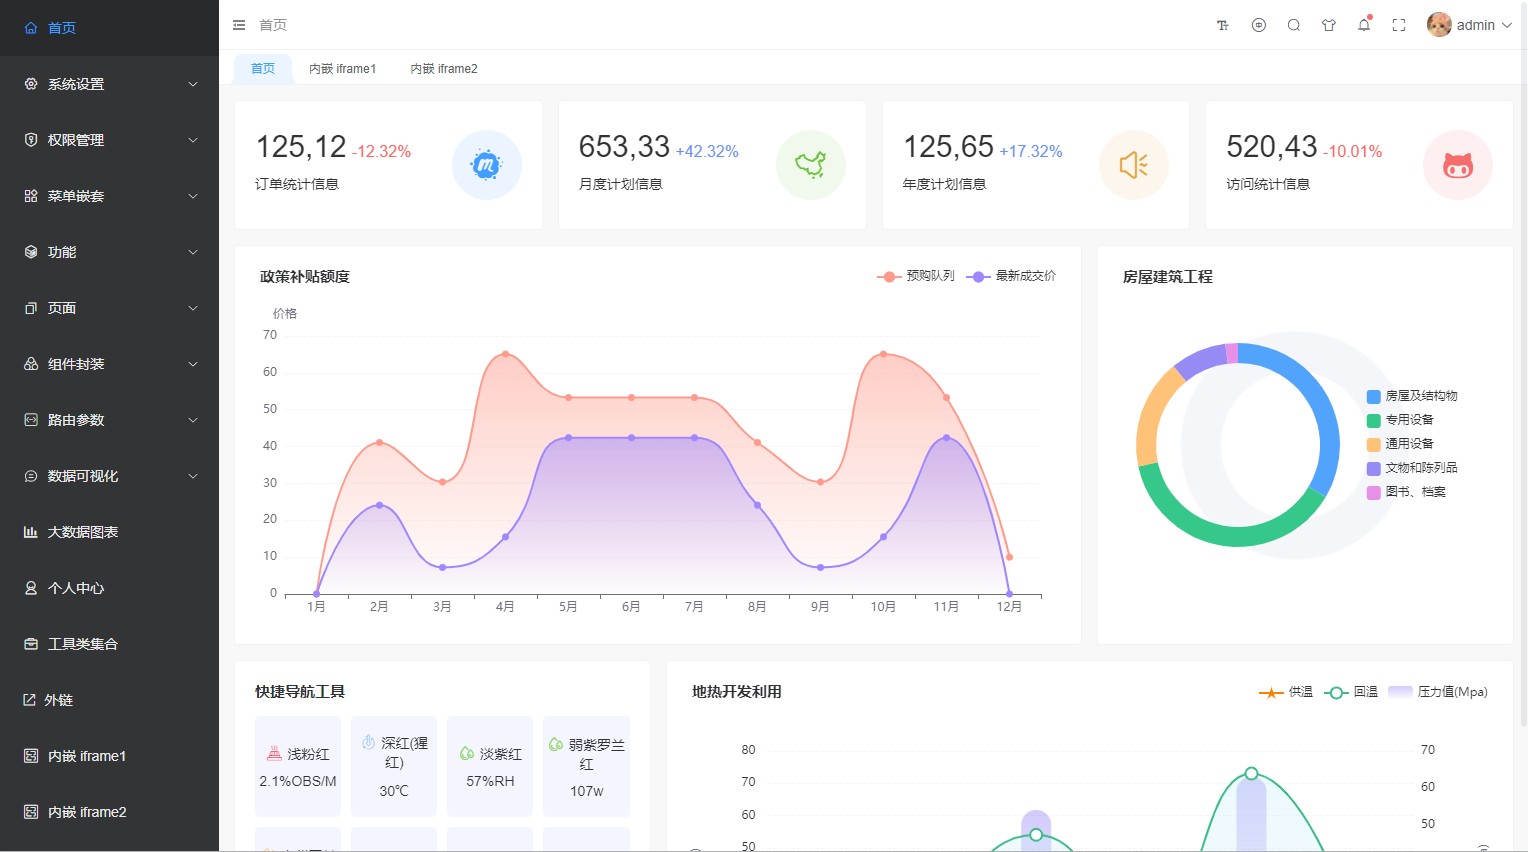Click the 访问统计信息 label
1528x852 pixels.
coord(1268,184)
